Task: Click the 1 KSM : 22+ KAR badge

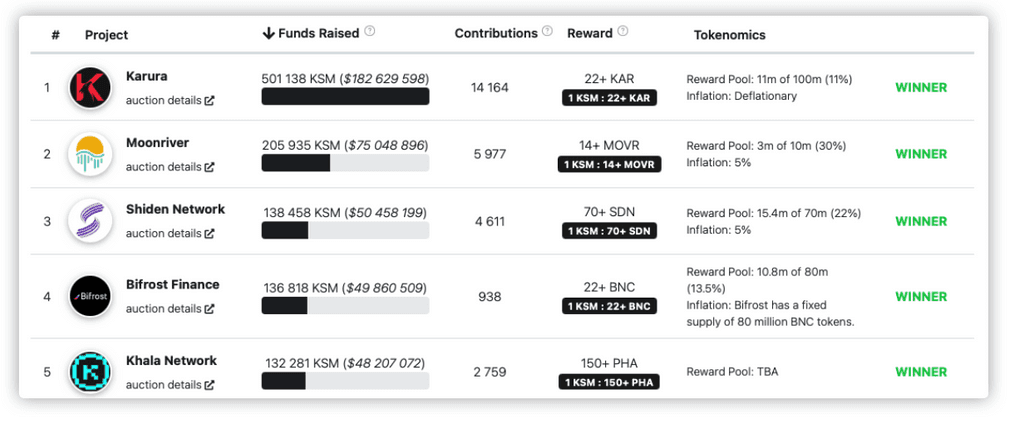Action: pos(609,98)
